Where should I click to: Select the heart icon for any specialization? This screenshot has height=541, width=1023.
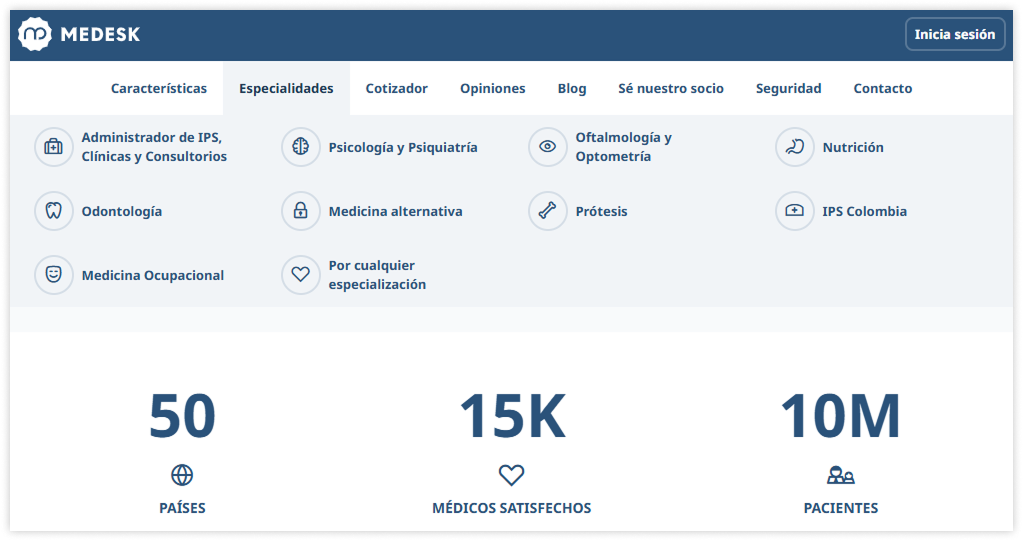tap(301, 275)
